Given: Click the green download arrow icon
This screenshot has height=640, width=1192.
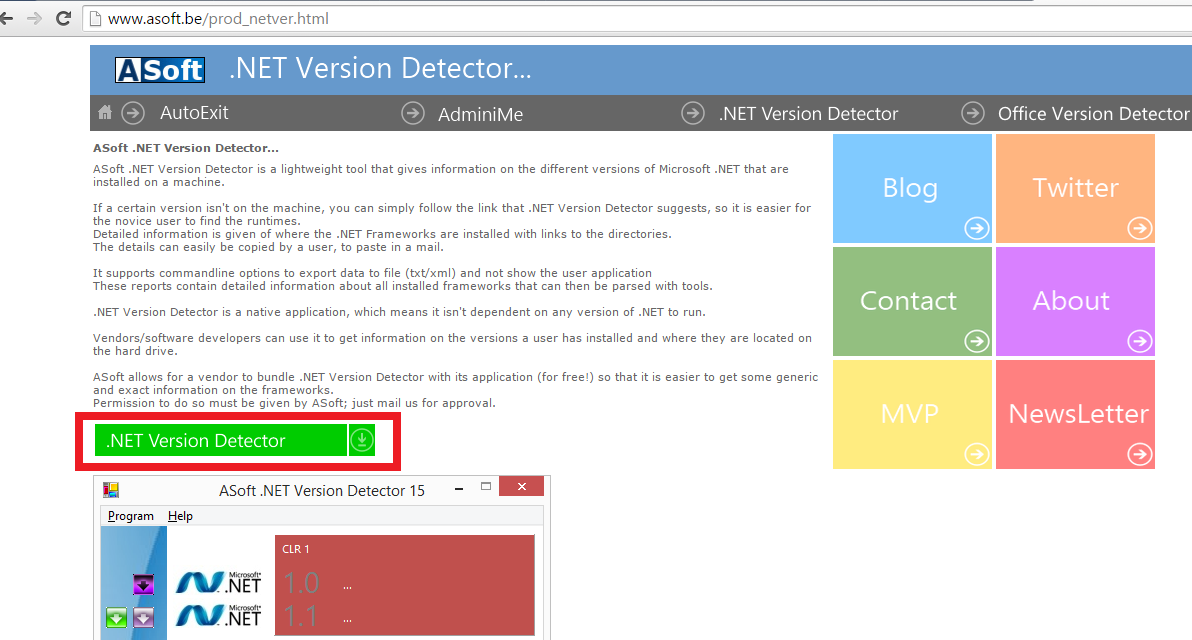Looking at the screenshot, I should coord(362,440).
